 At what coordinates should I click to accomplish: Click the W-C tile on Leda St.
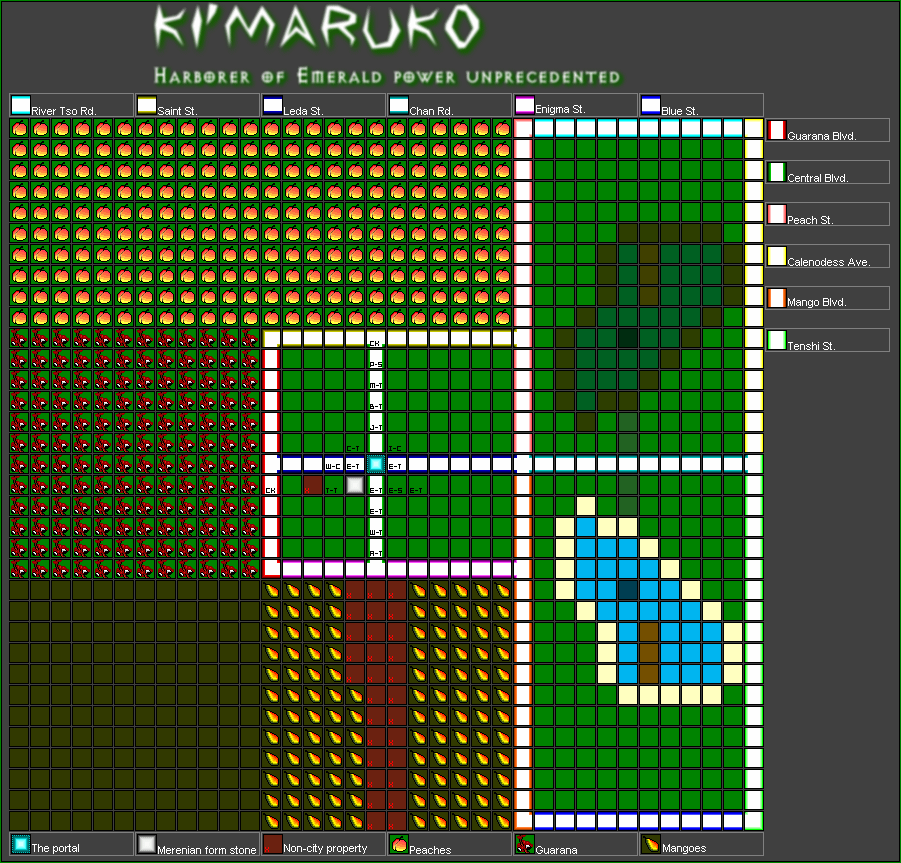[334, 464]
